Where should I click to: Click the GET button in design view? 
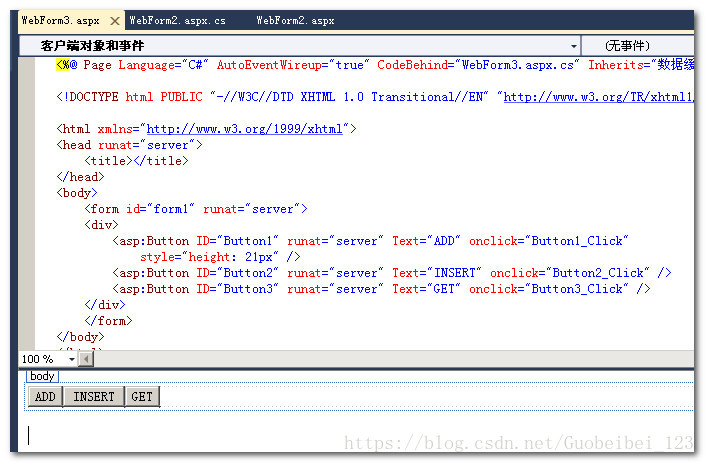(x=142, y=396)
